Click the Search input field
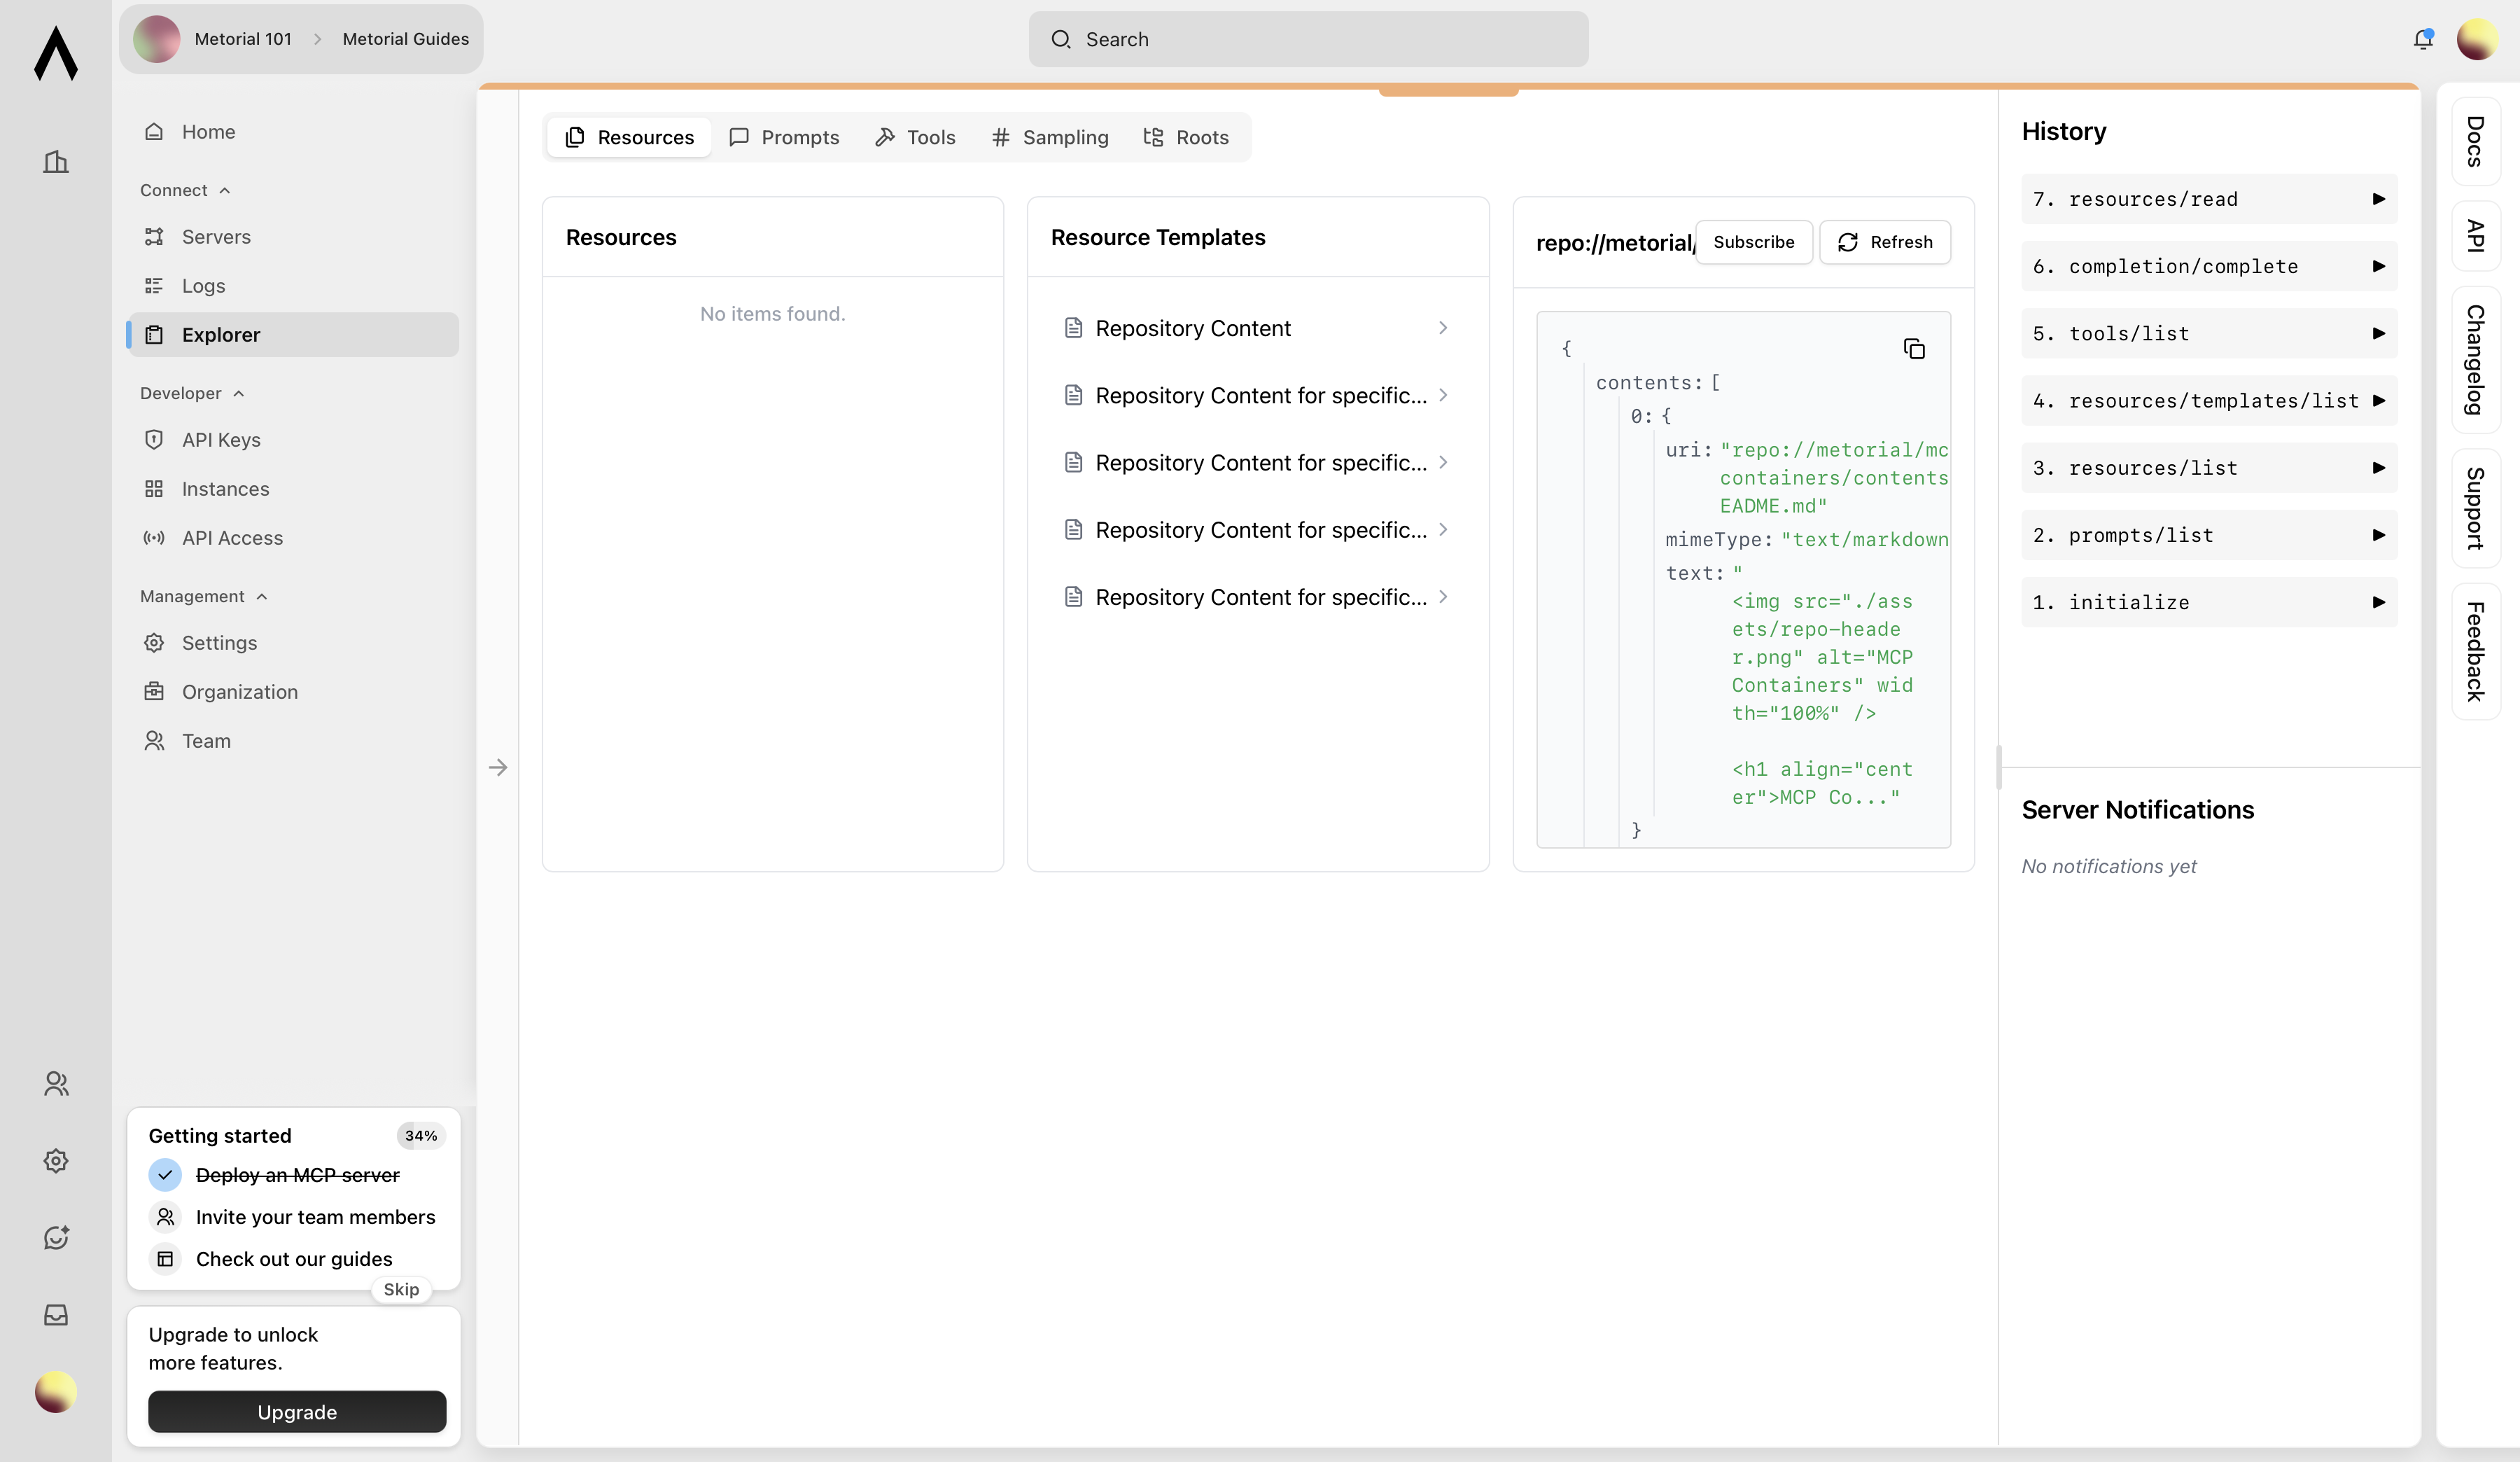The width and height of the screenshot is (2520, 1462). [1308, 39]
